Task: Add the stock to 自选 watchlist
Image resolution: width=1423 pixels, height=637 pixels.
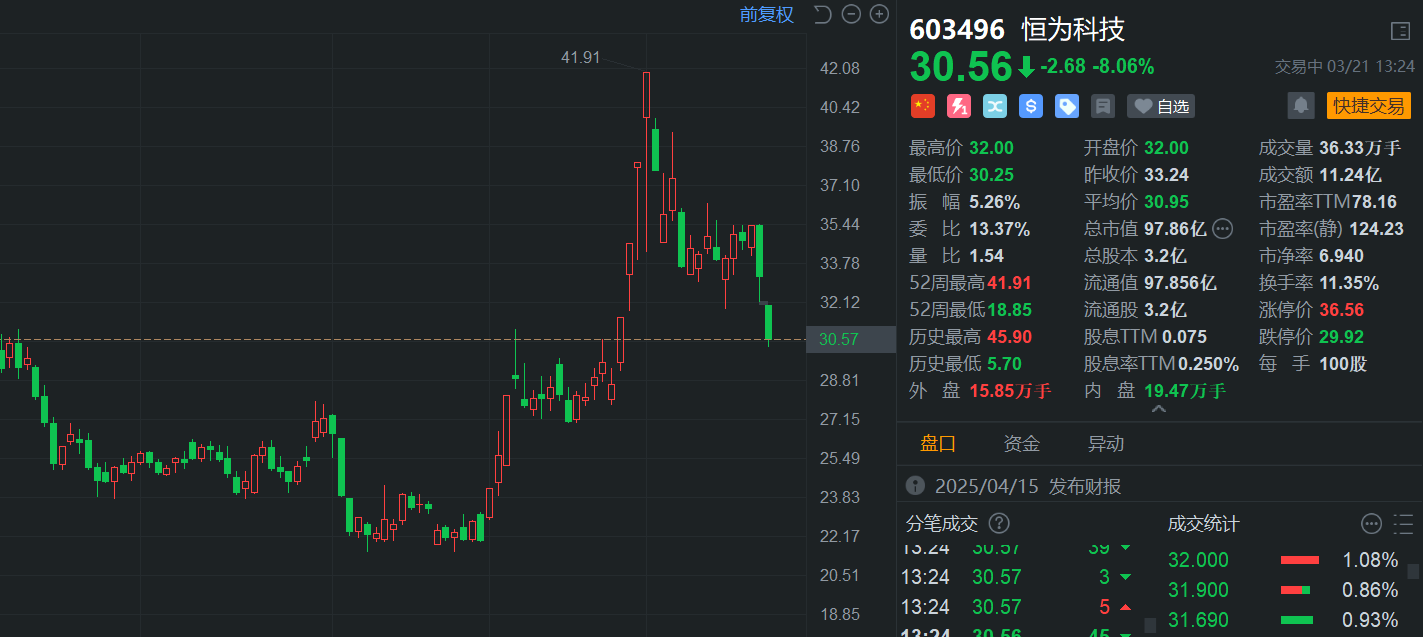Action: (x=1160, y=106)
